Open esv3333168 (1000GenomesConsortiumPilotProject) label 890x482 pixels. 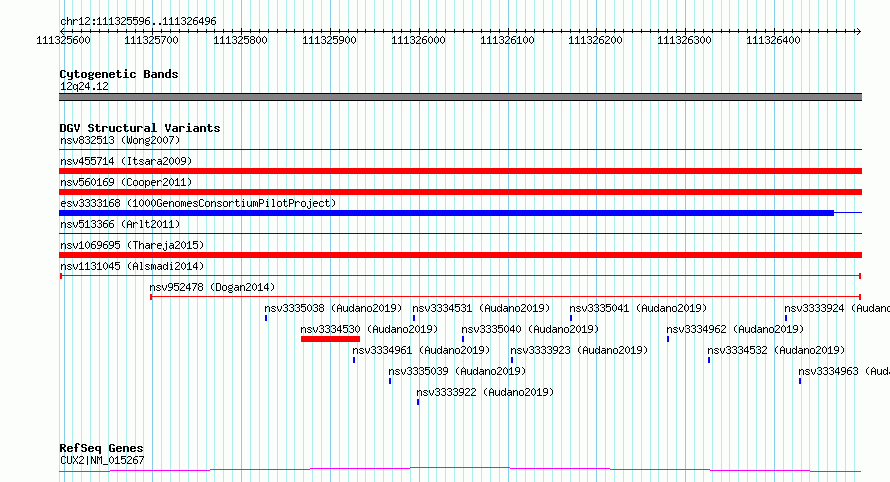pyautogui.click(x=198, y=203)
